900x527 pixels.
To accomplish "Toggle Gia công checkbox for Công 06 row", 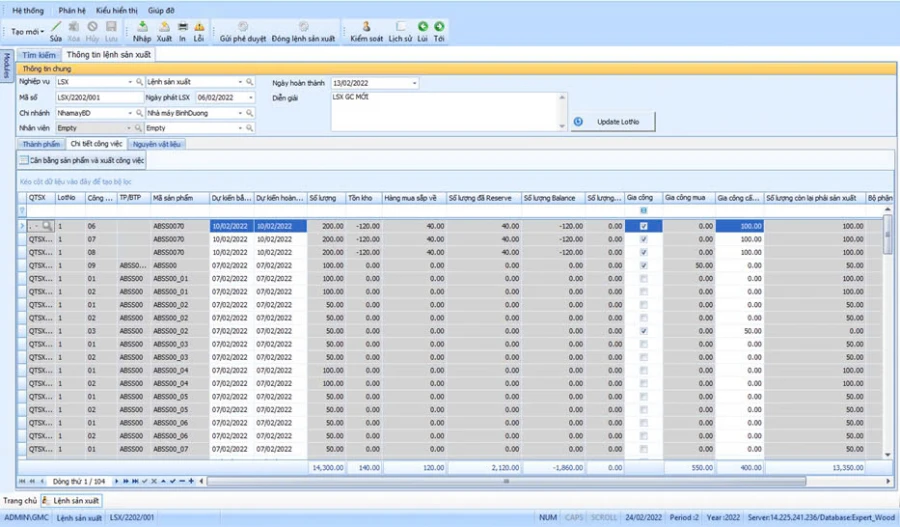I will [643, 226].
